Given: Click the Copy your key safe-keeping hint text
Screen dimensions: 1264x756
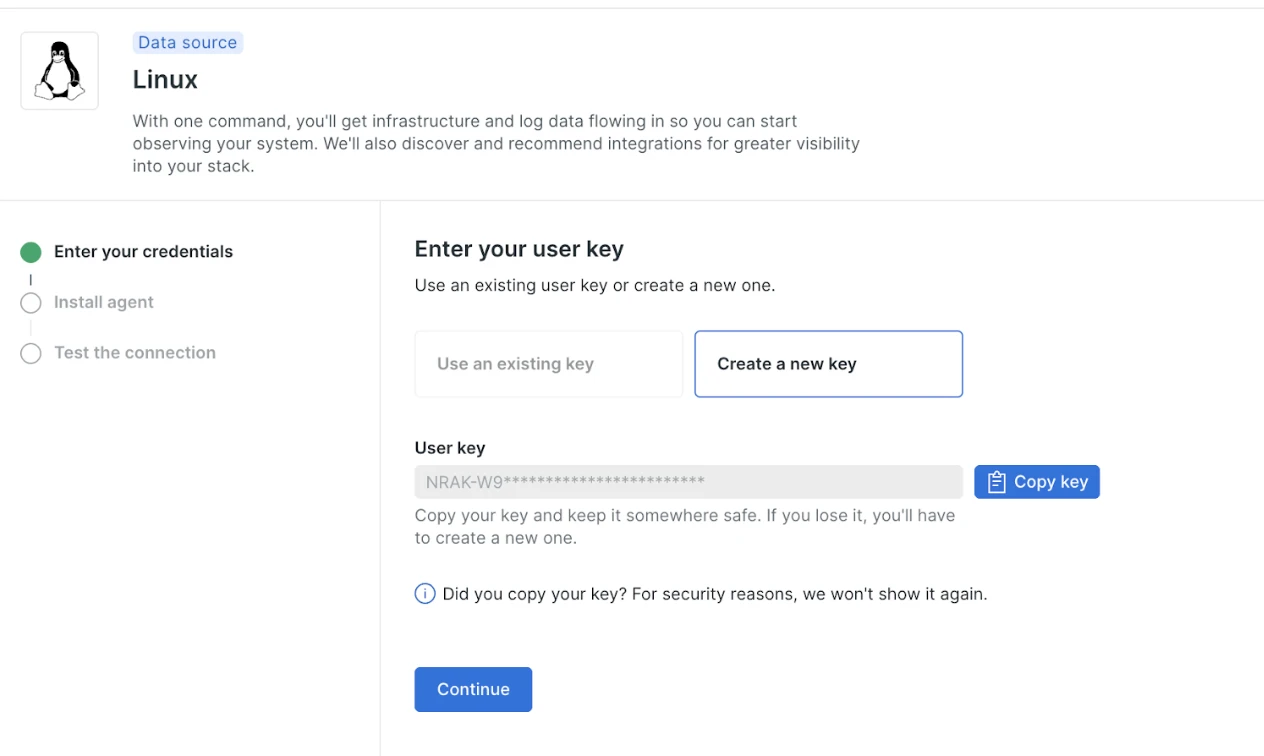Looking at the screenshot, I should [x=685, y=527].
